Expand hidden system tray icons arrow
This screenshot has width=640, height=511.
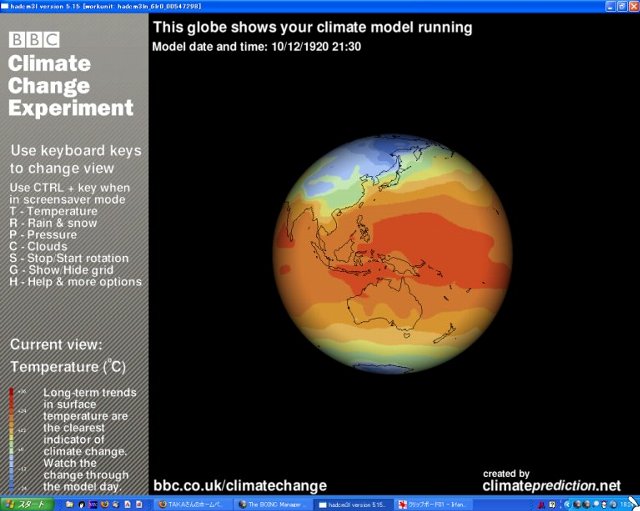[x=567, y=505]
